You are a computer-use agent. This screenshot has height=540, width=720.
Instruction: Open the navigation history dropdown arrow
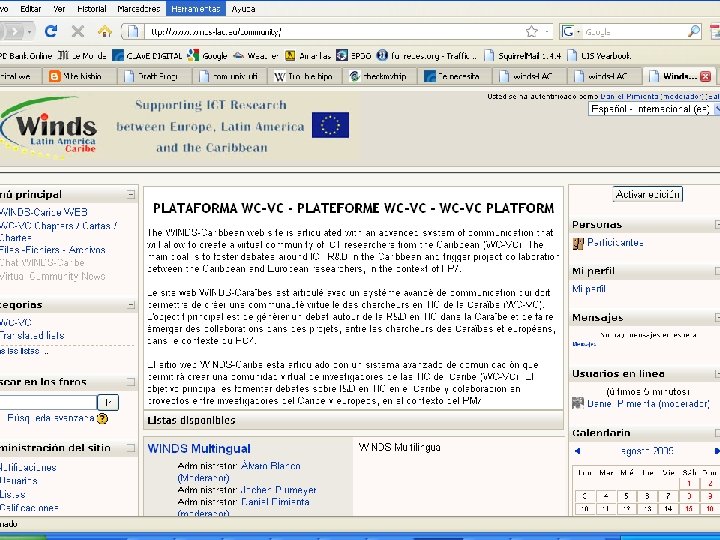point(29,32)
